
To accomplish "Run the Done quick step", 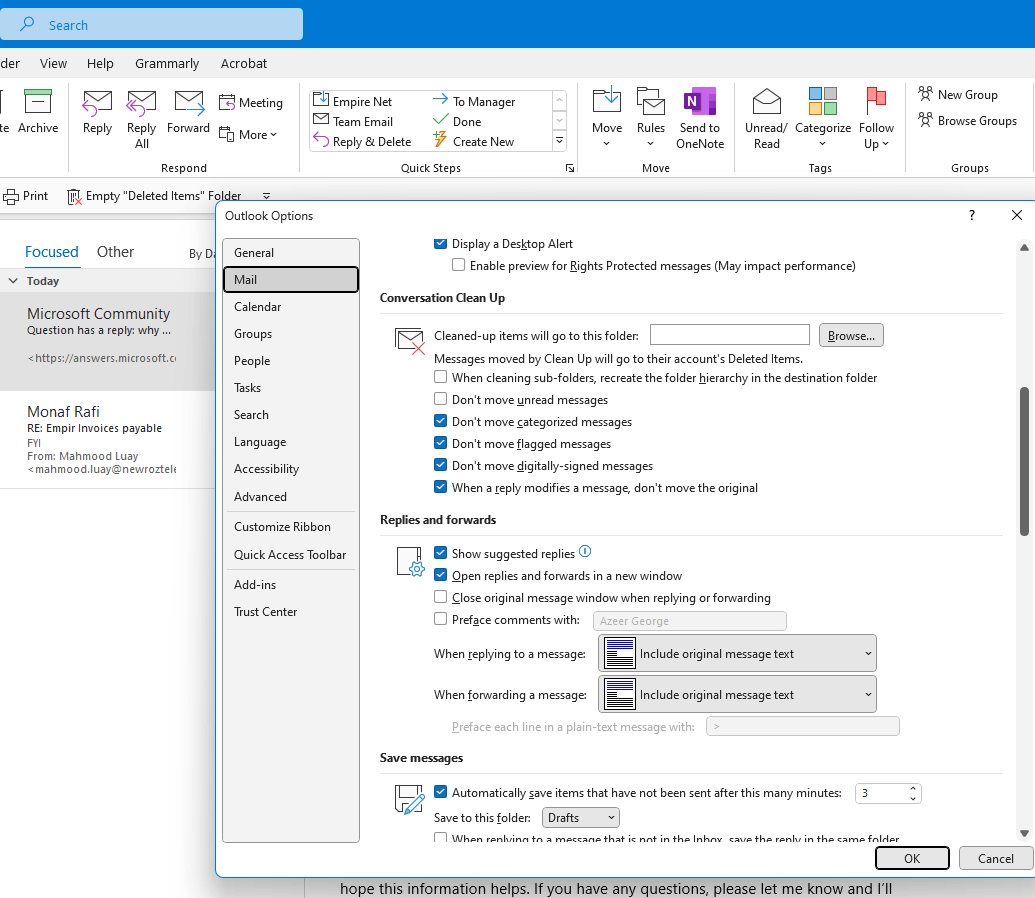I will point(457,121).
